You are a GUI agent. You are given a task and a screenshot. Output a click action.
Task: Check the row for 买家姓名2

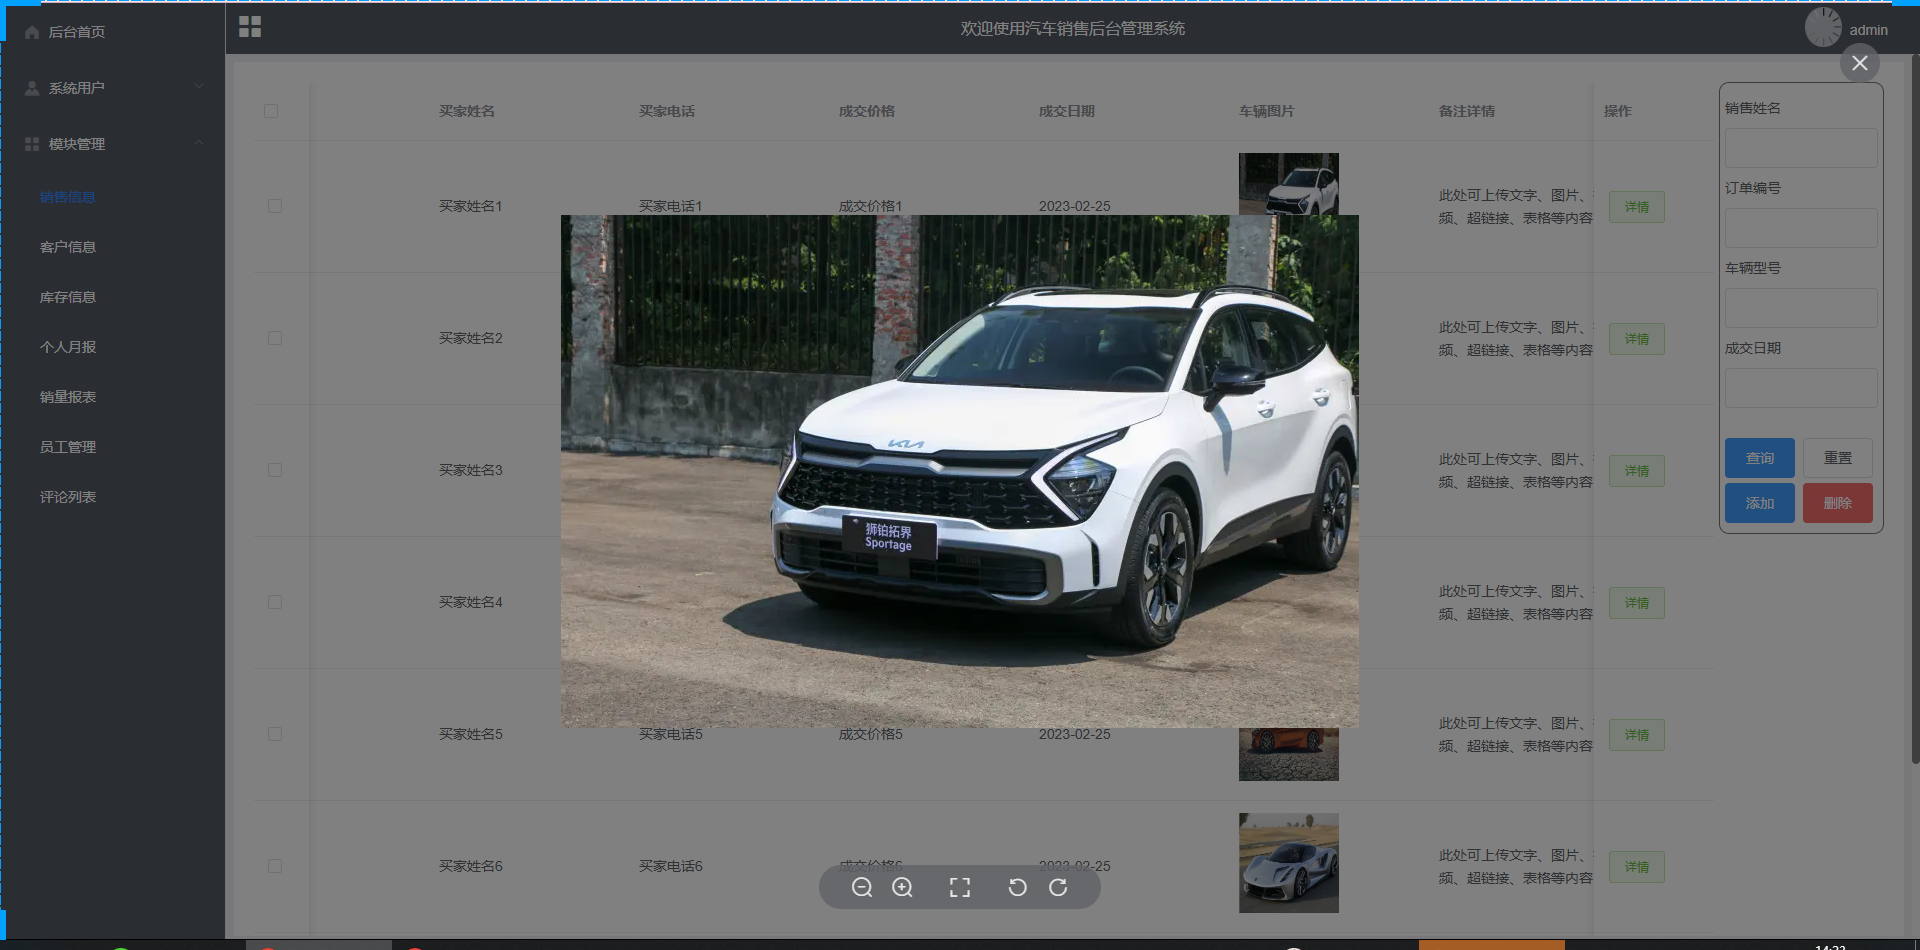[275, 338]
